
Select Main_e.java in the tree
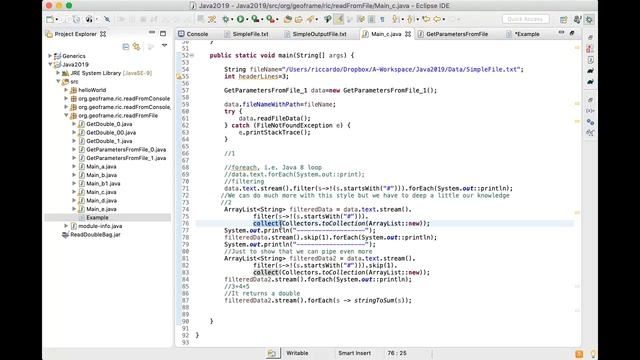click(101, 209)
